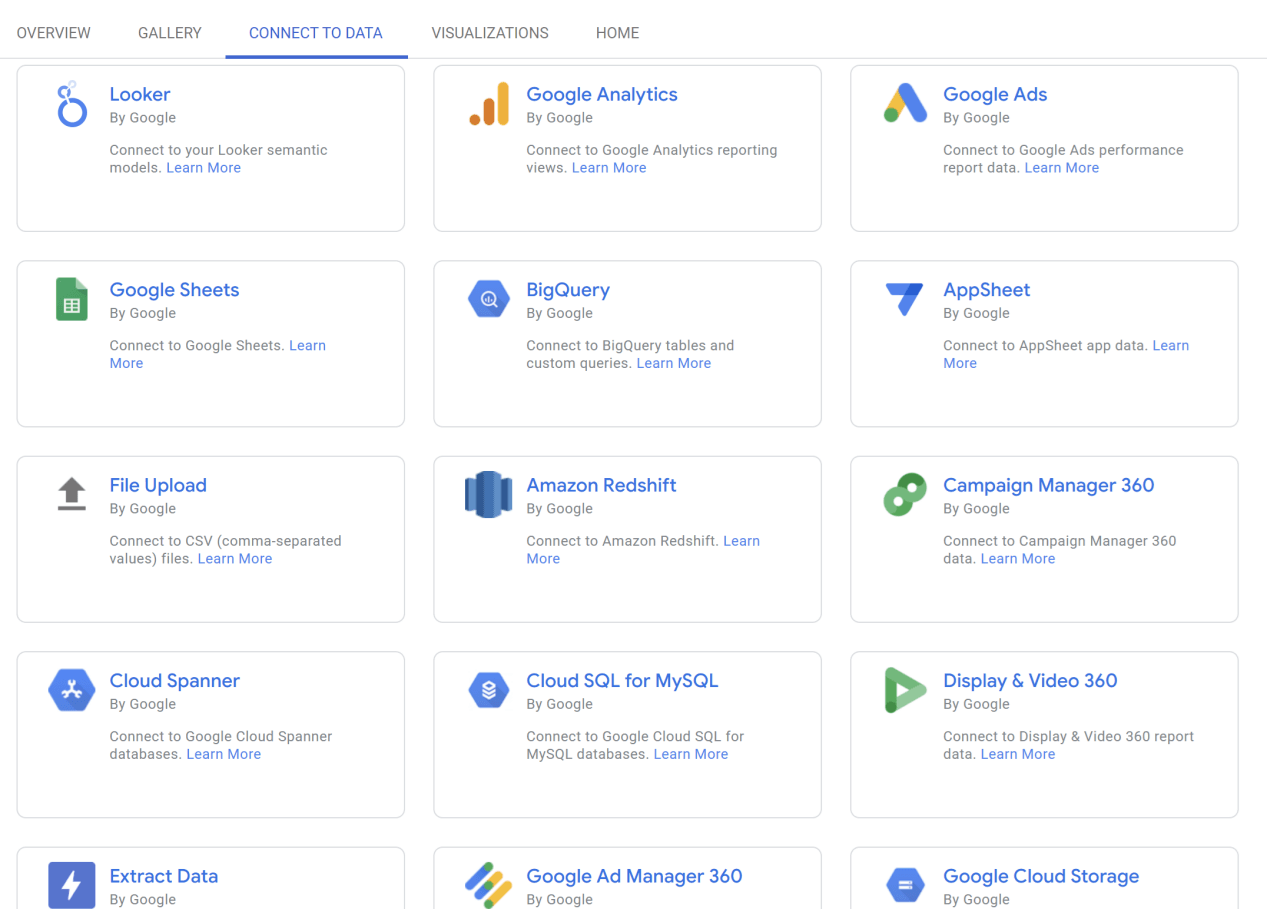Image resolution: width=1267 pixels, height=909 pixels.
Task: Open the Home tab
Action: (617, 33)
